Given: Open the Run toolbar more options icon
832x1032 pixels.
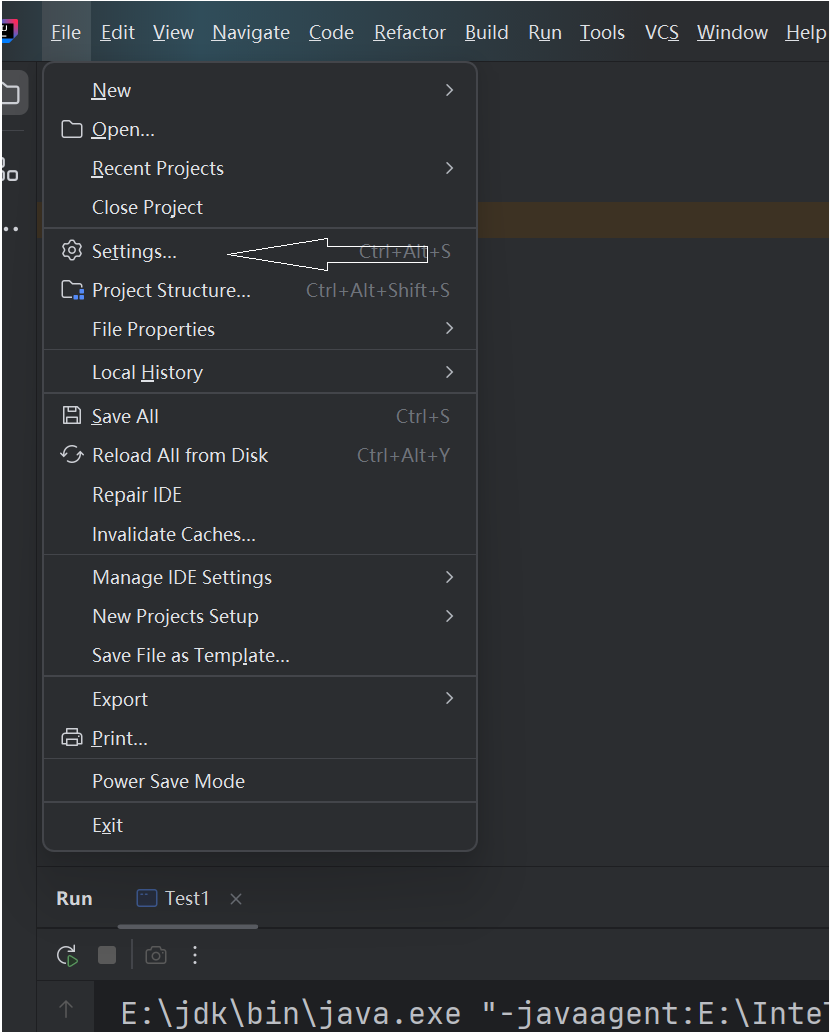Looking at the screenshot, I should tap(195, 955).
